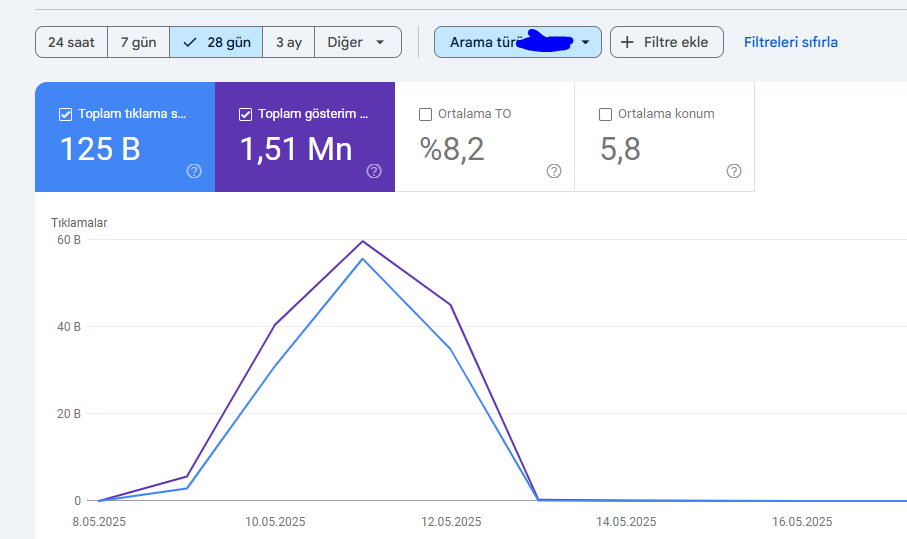Enable Ortalama konum checkbox
The width and height of the screenshot is (907, 539).
coord(605,115)
